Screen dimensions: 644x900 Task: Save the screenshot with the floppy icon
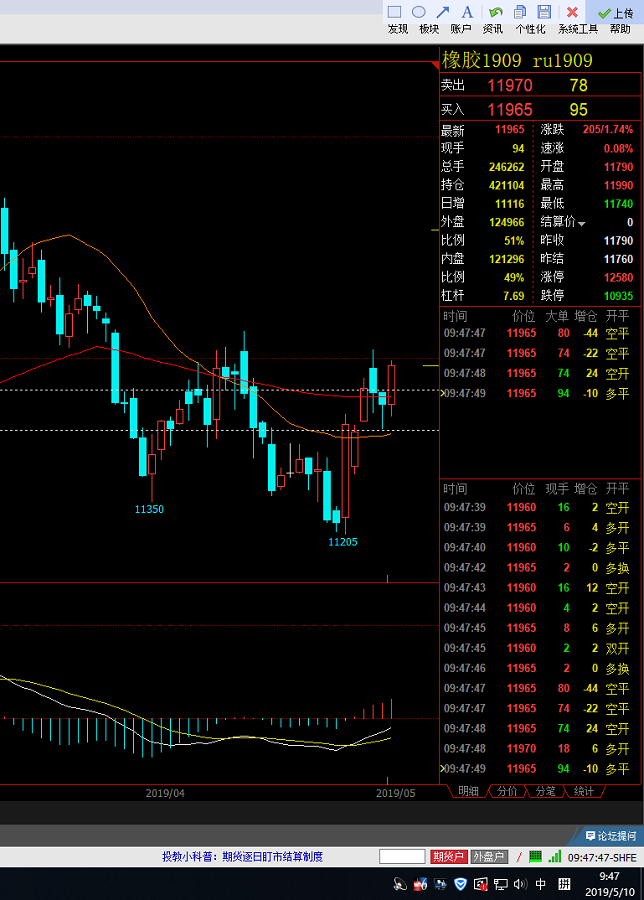[544, 12]
